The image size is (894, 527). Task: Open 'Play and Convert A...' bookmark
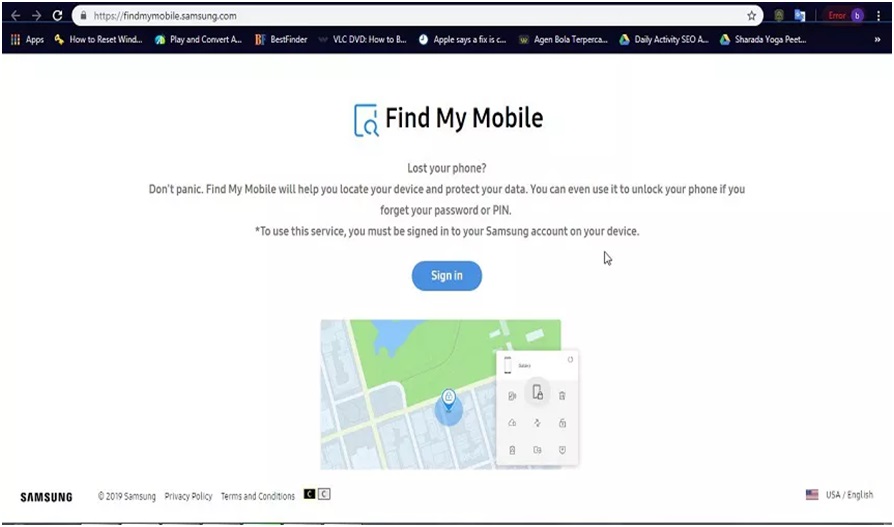[198, 39]
